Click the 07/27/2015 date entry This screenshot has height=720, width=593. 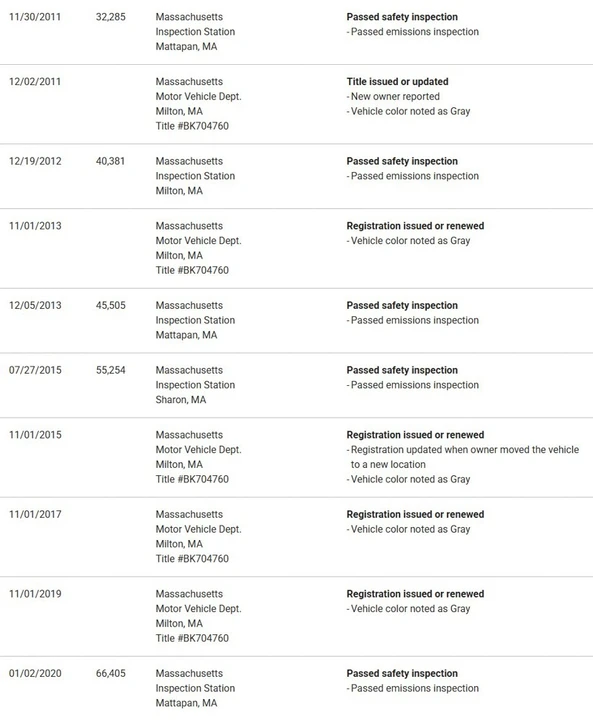(x=35, y=370)
